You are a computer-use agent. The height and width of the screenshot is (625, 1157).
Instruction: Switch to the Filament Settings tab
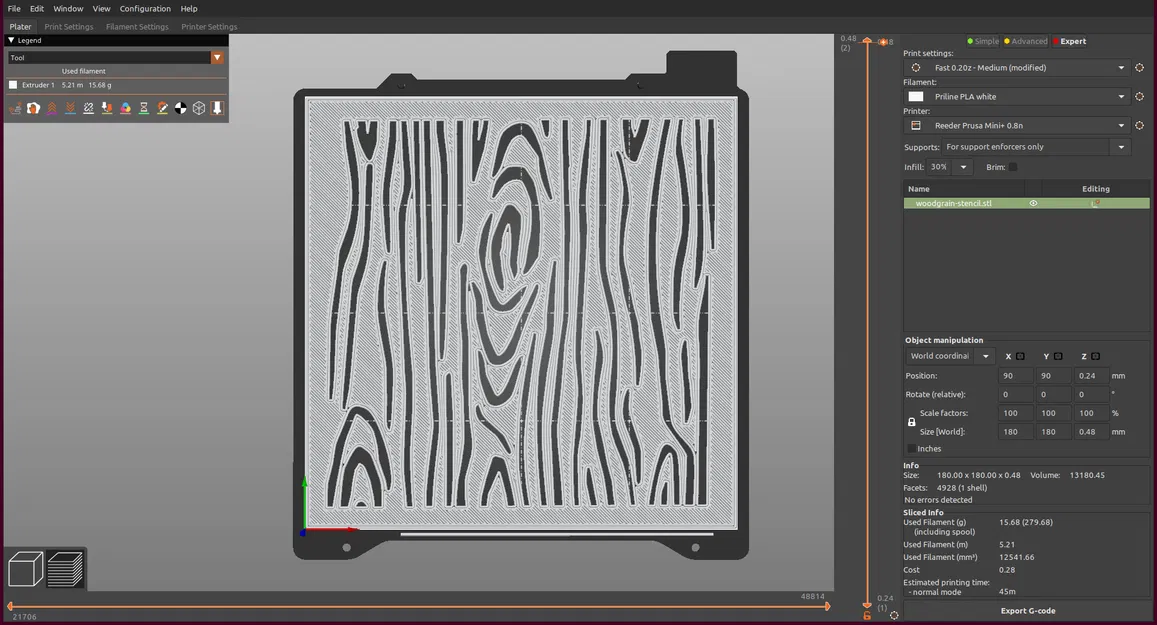(137, 27)
